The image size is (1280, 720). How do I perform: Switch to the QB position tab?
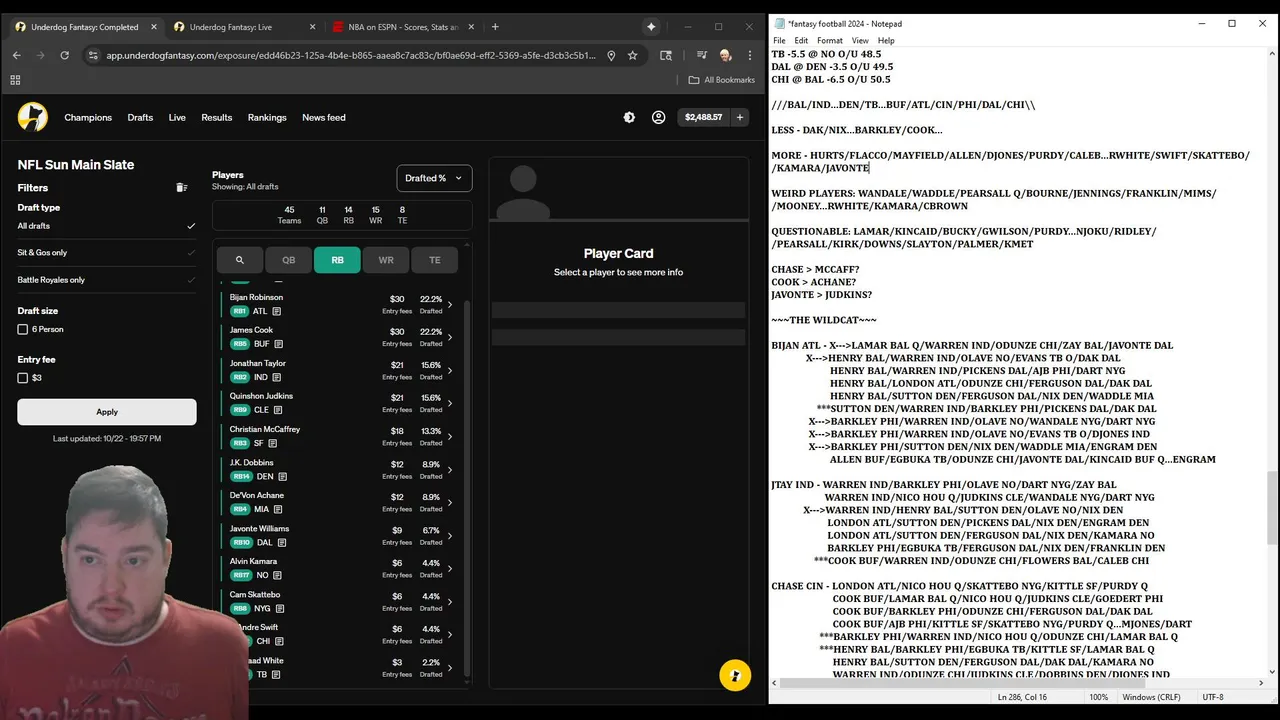[x=288, y=260]
